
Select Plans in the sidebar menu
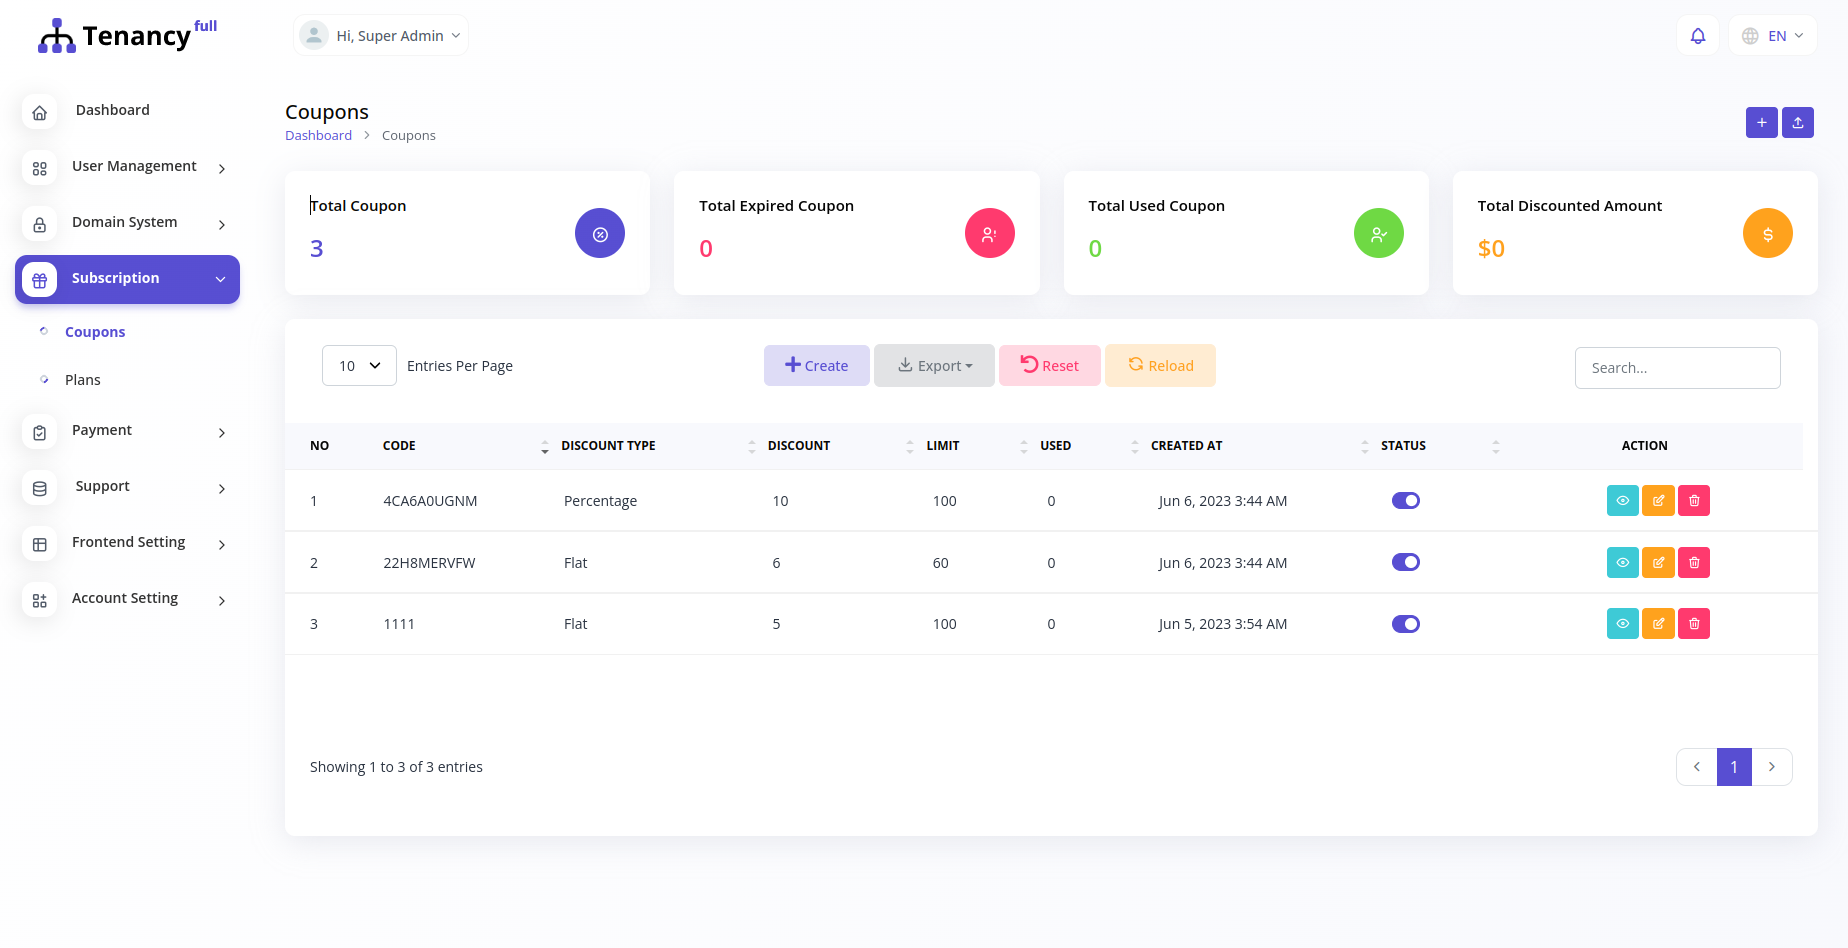[82, 379]
